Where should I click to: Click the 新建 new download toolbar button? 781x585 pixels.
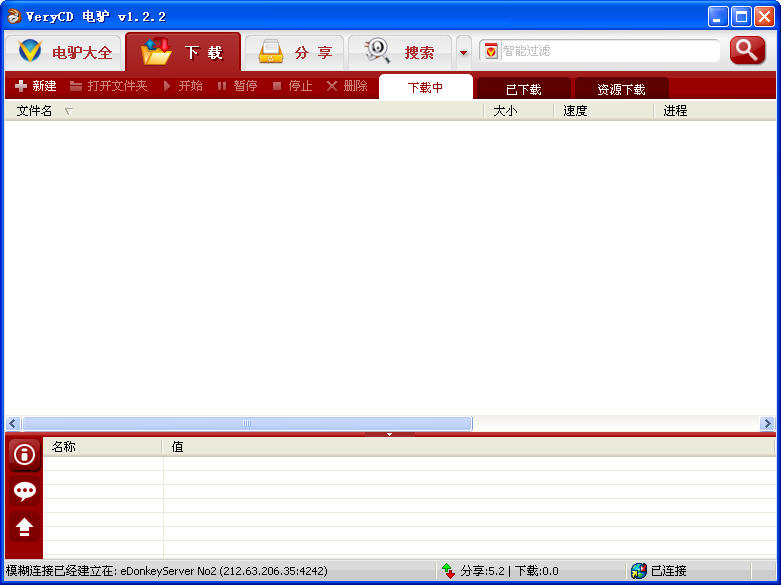pyautogui.click(x=36, y=86)
